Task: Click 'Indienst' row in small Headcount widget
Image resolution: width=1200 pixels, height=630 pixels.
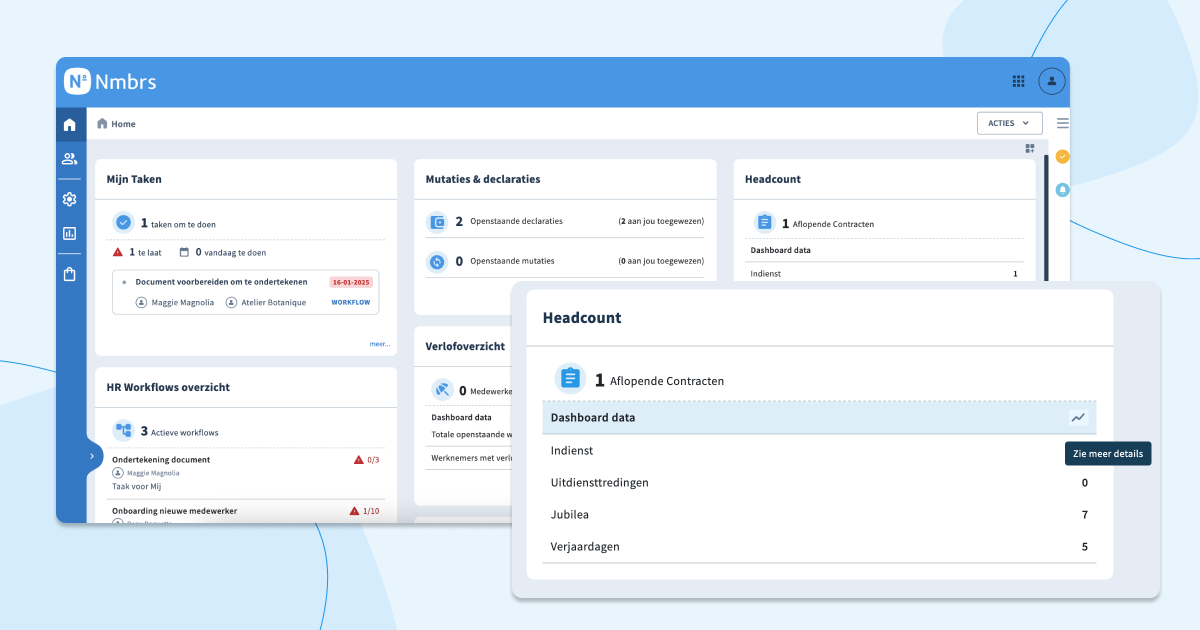Action: click(x=886, y=274)
